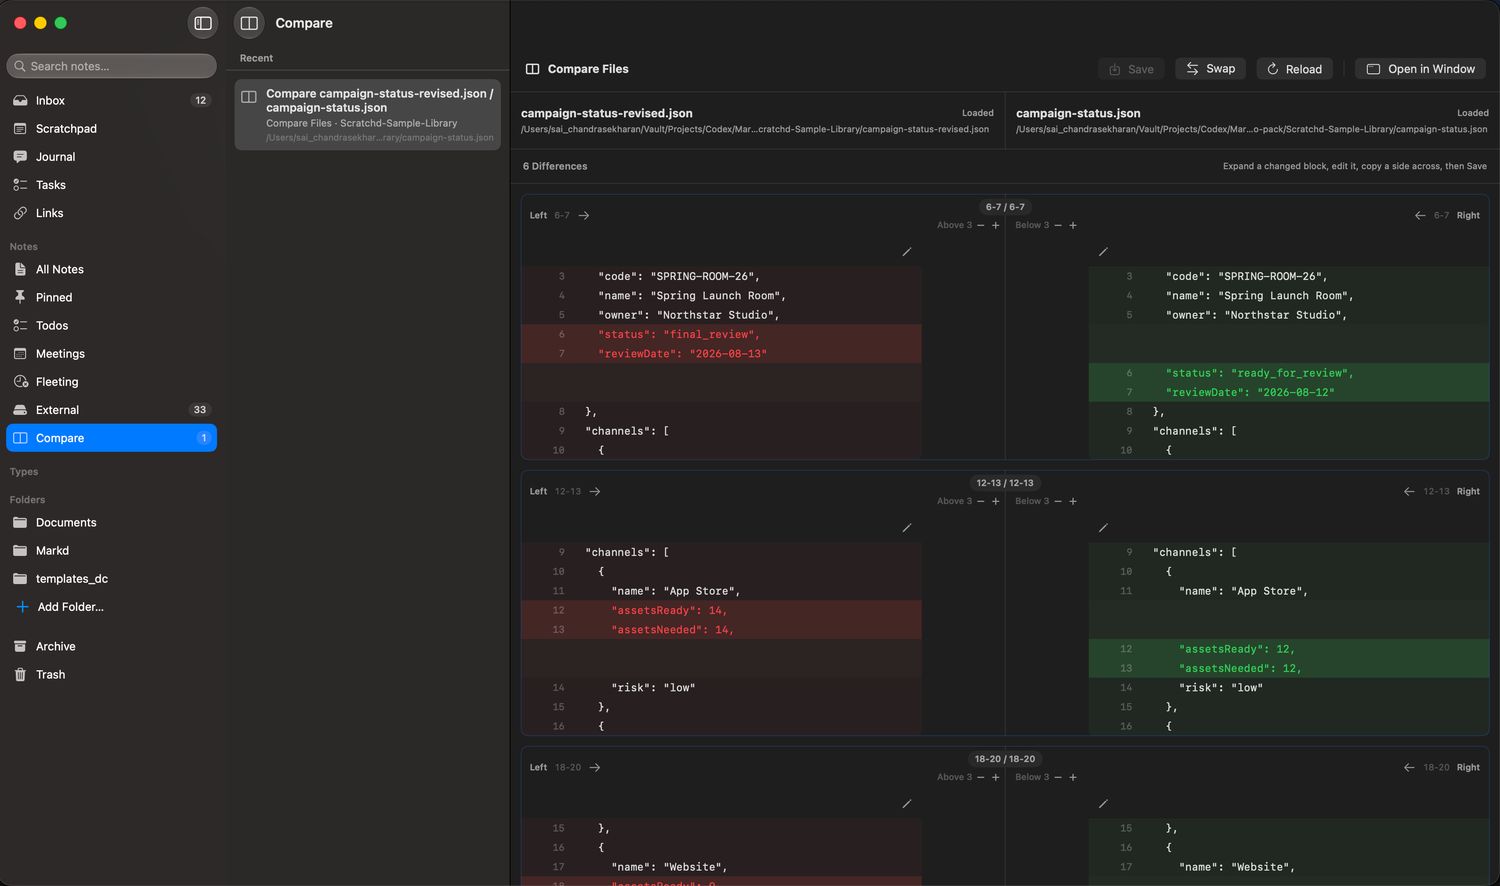Swap the compared files
Image resolution: width=1500 pixels, height=886 pixels.
coord(1210,69)
